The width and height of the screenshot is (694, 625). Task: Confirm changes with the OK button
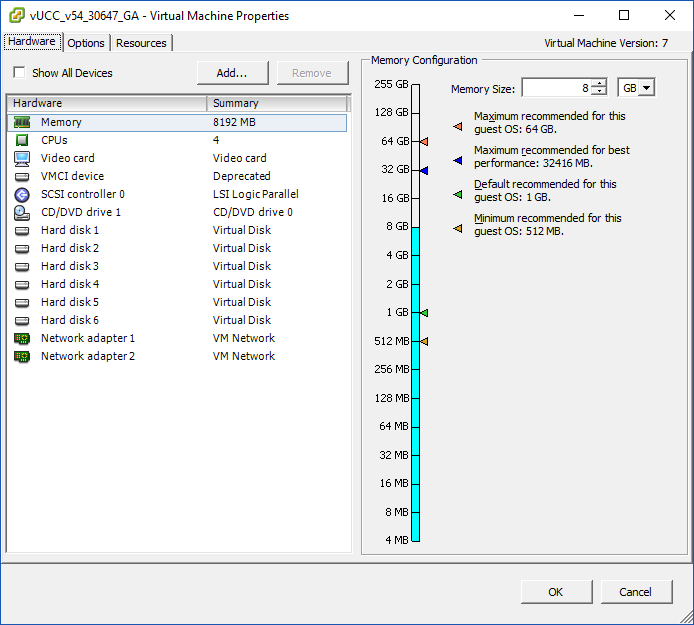tap(556, 592)
